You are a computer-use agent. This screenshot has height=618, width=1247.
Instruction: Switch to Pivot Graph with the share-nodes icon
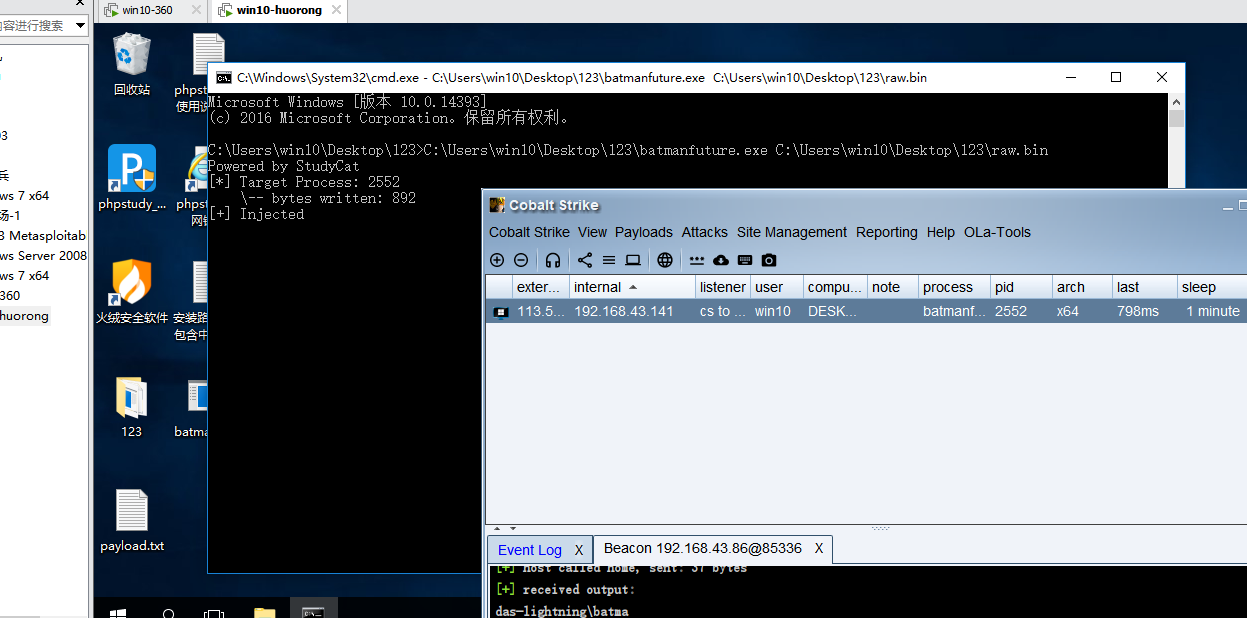point(585,260)
